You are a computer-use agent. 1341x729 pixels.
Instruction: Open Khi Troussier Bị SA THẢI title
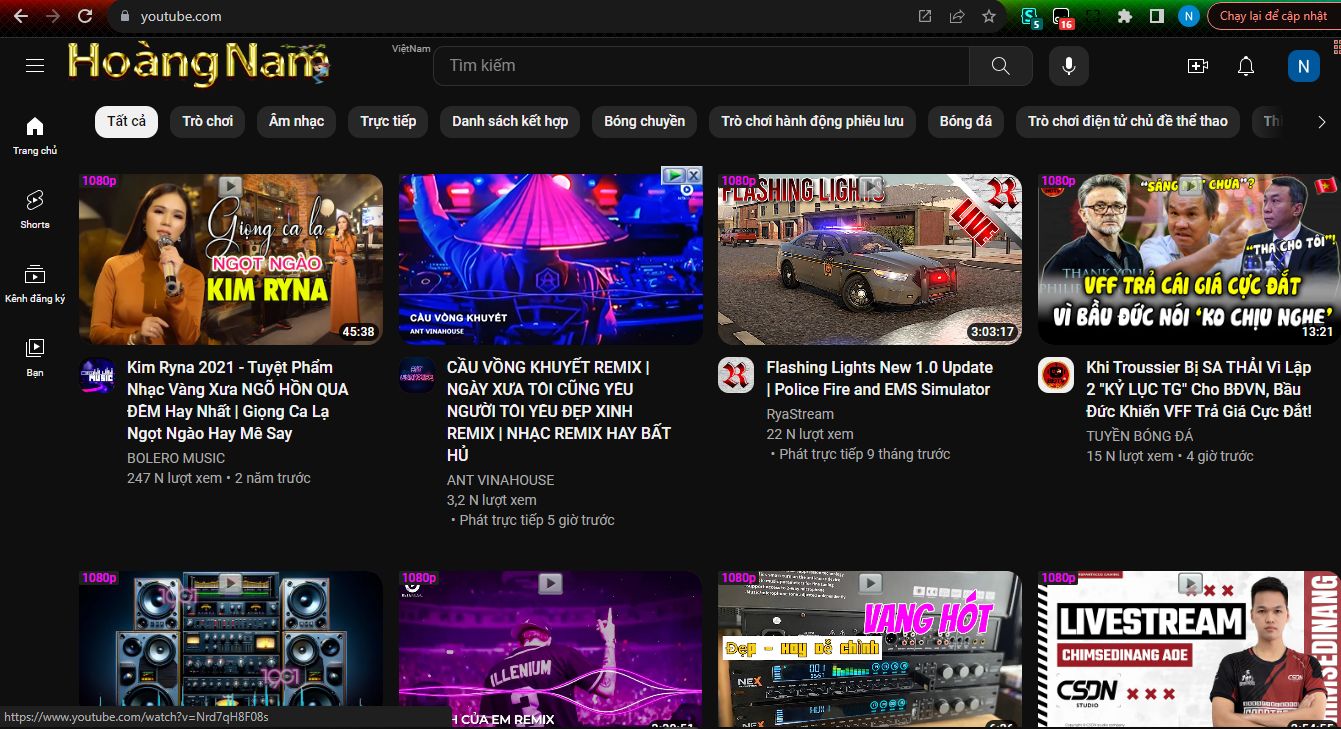point(1199,389)
